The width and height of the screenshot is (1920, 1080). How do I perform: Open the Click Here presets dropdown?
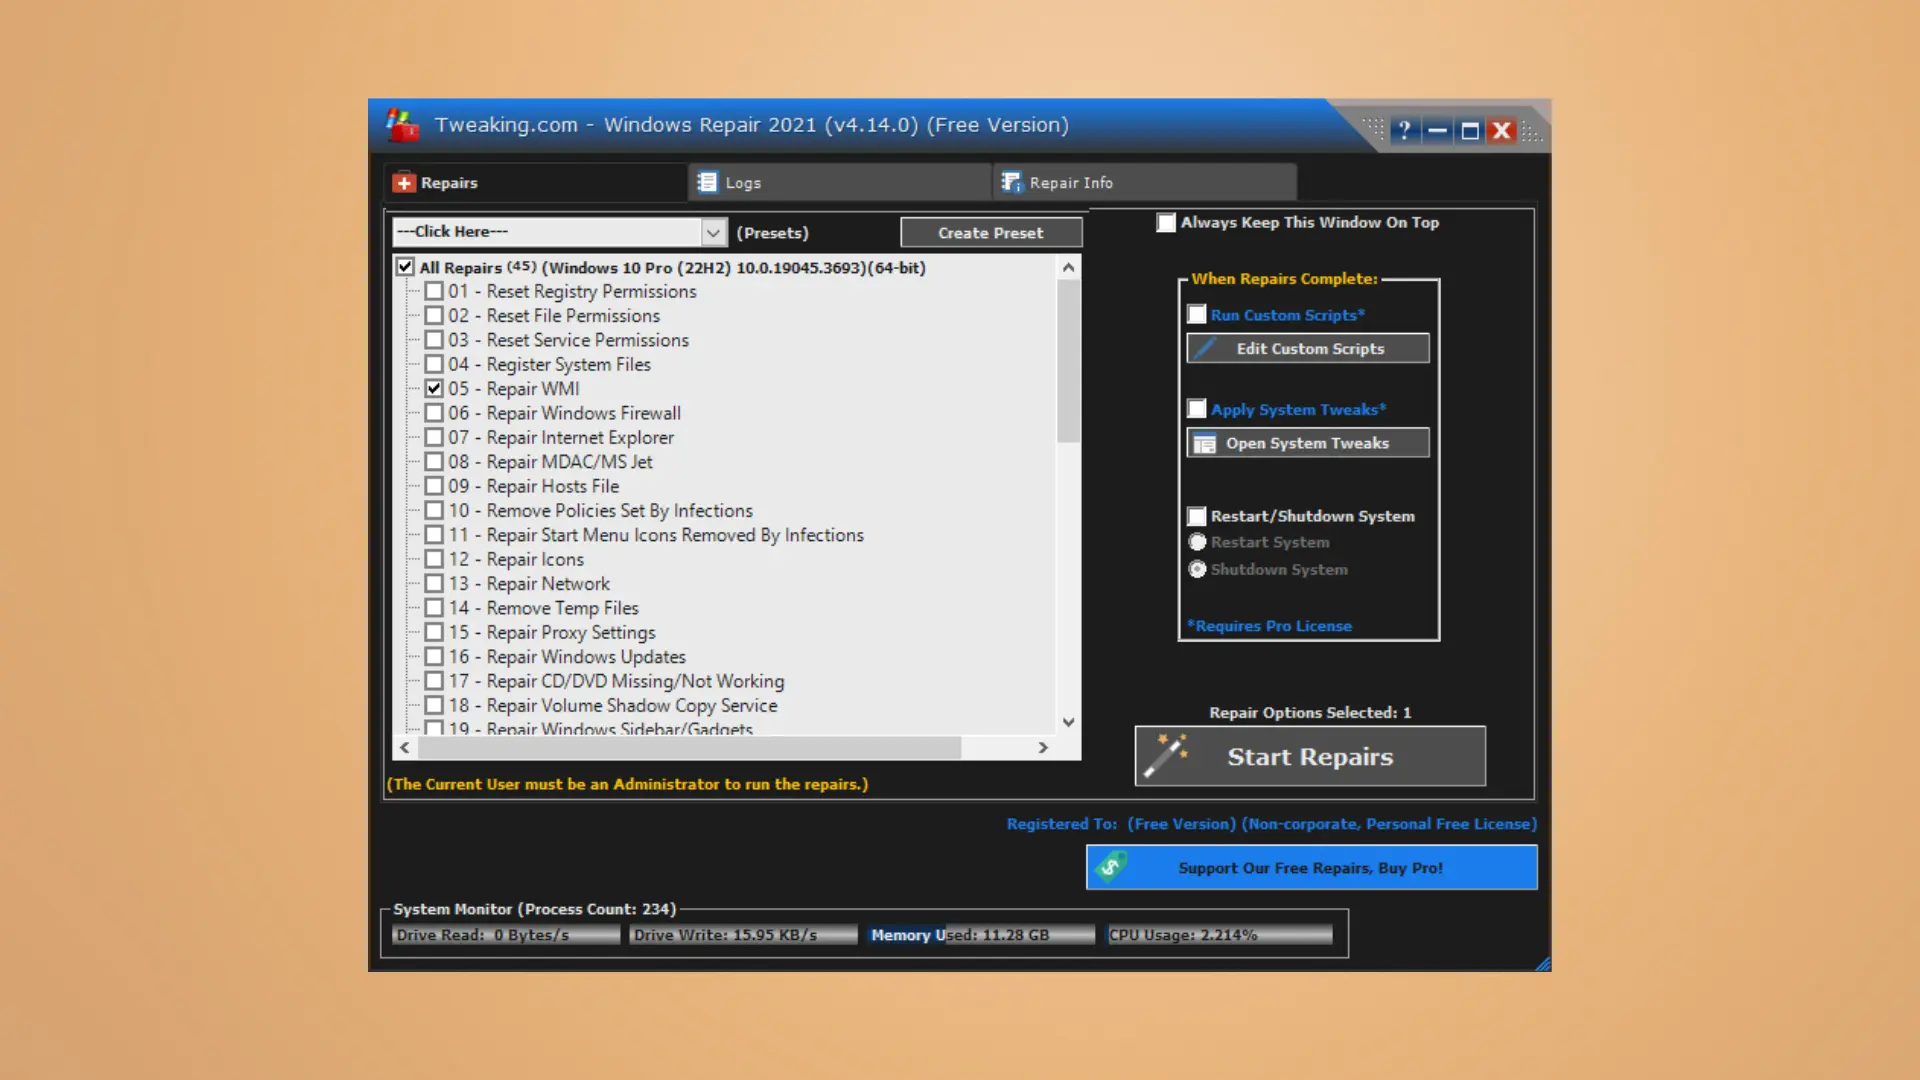pyautogui.click(x=712, y=232)
